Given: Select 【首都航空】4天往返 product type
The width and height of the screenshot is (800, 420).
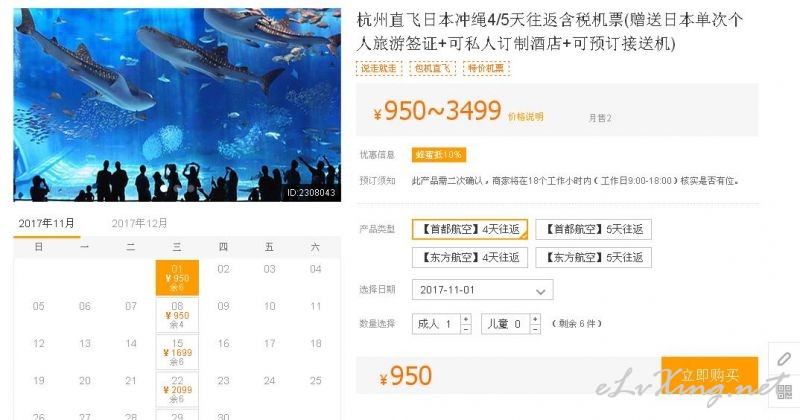Looking at the screenshot, I should click(x=470, y=229).
